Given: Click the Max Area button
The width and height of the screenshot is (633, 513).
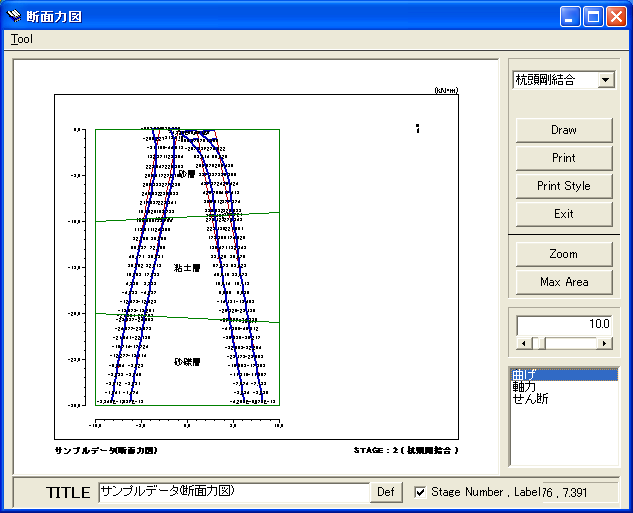Looking at the screenshot, I should point(564,282).
